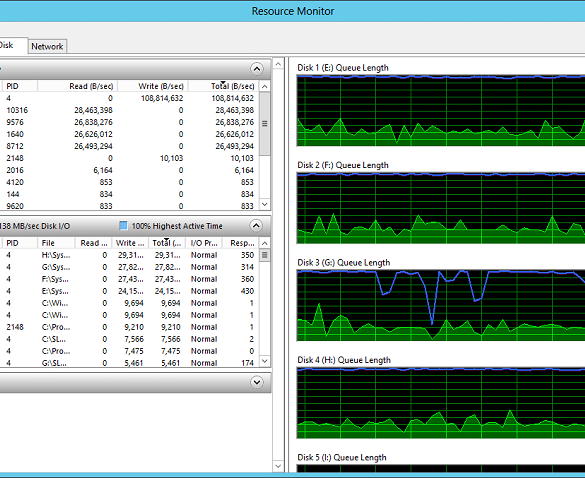Click up arrow of left pane scrollbar
Viewport: 585px width, 478px height.
coord(278,64)
